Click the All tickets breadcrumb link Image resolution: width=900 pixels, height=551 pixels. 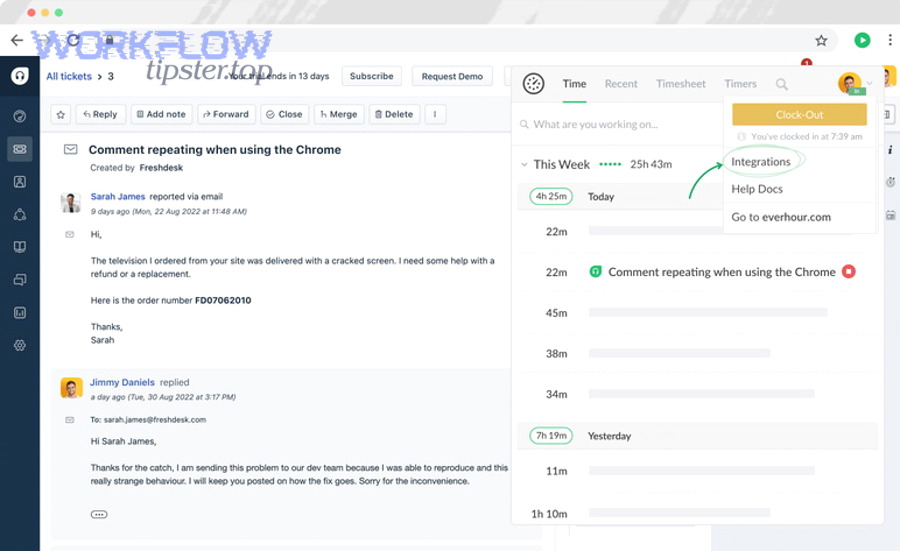pos(69,76)
